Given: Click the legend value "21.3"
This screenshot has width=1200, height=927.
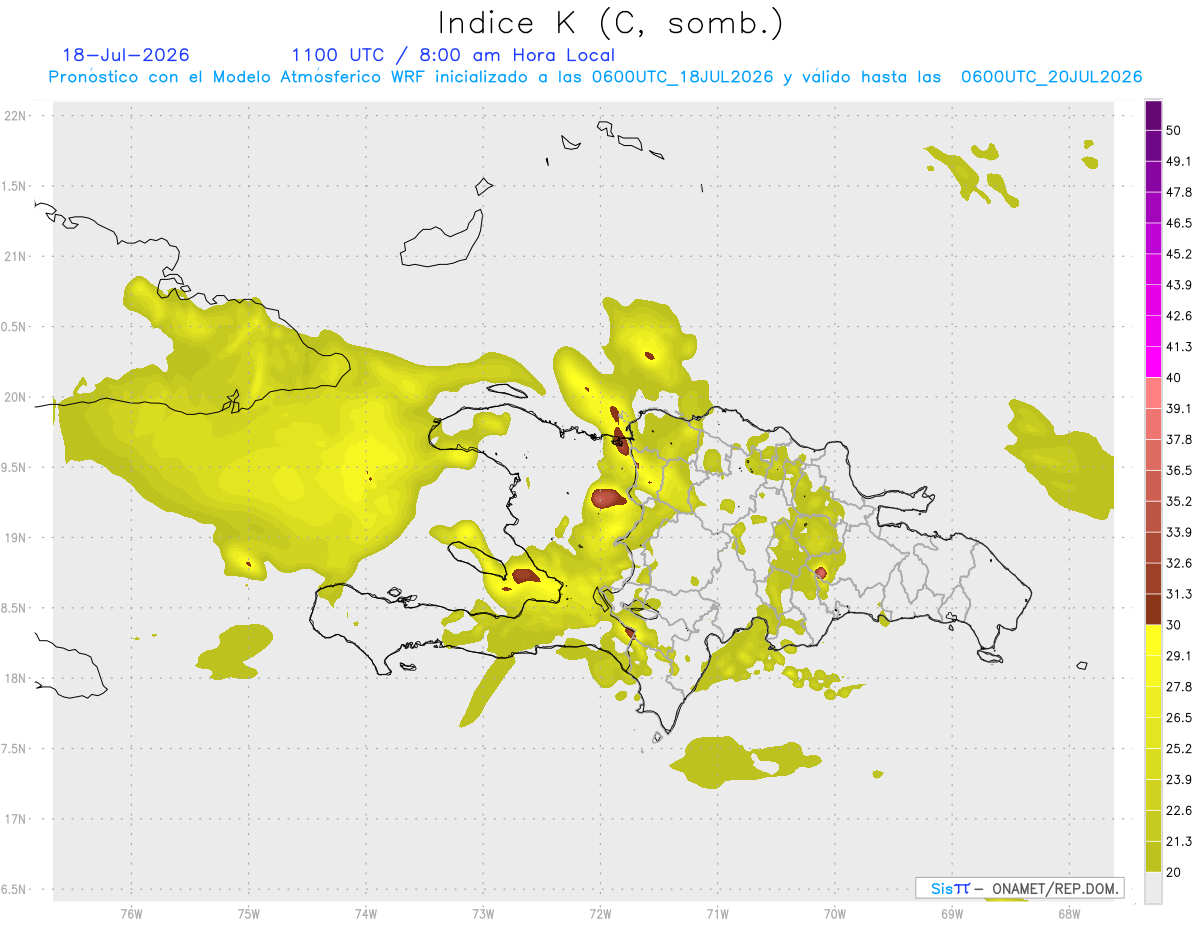Looking at the screenshot, I should (x=1179, y=842).
